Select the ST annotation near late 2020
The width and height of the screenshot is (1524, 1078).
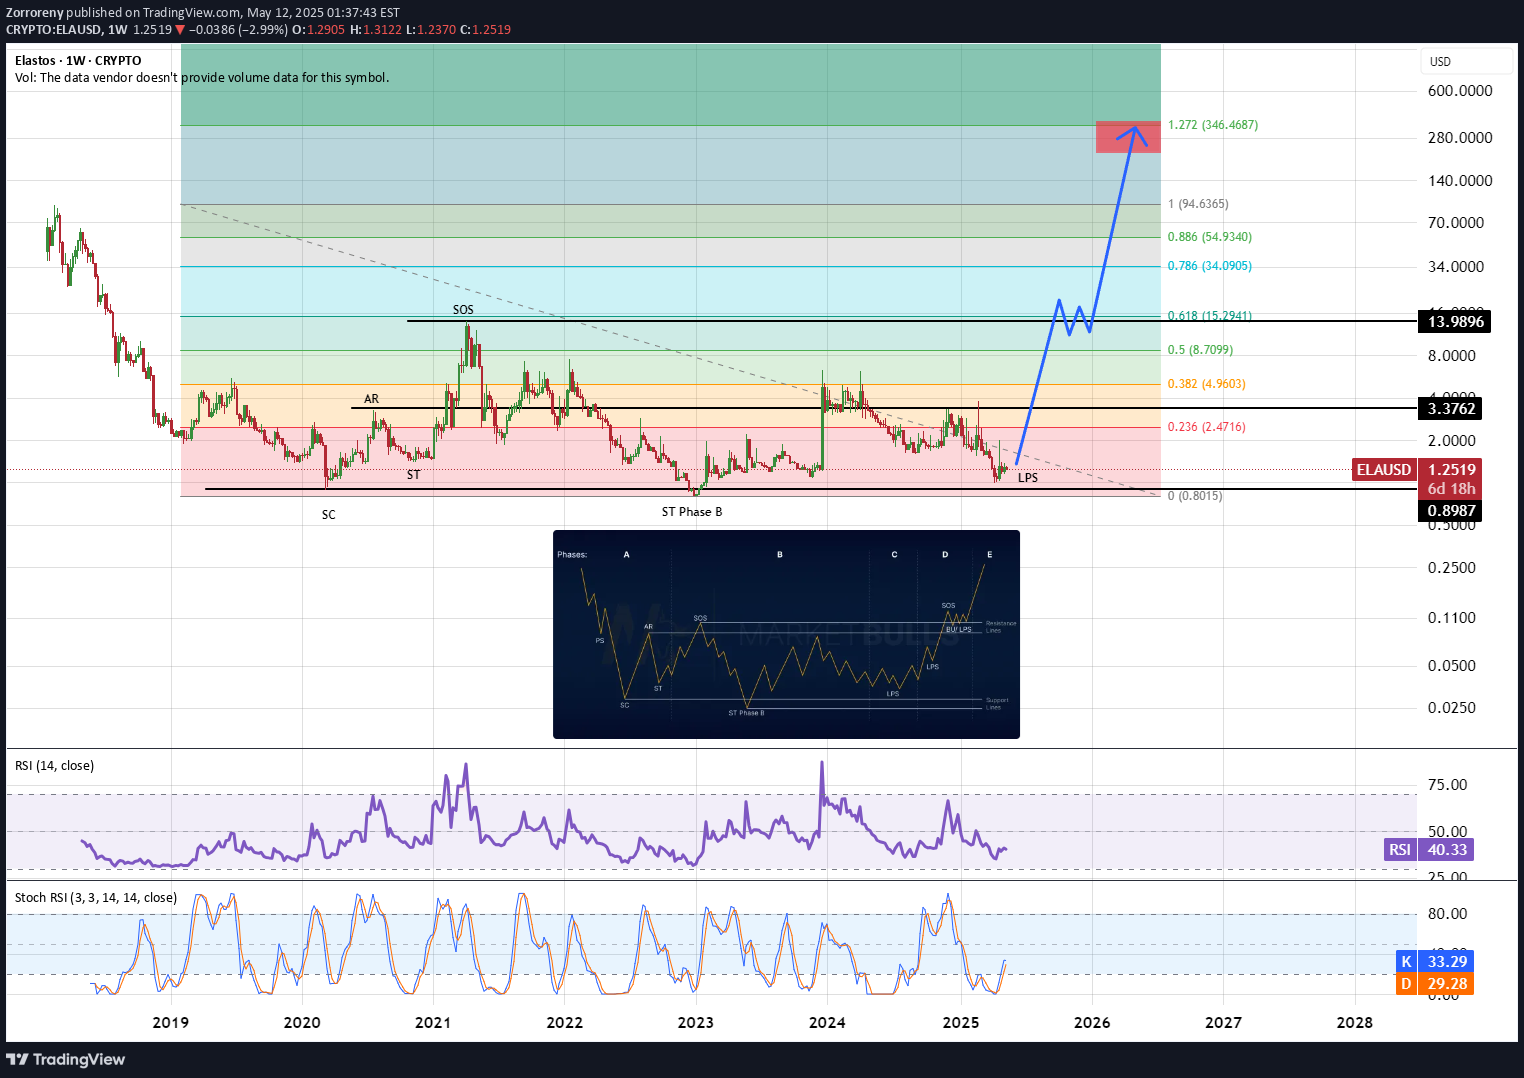(414, 475)
